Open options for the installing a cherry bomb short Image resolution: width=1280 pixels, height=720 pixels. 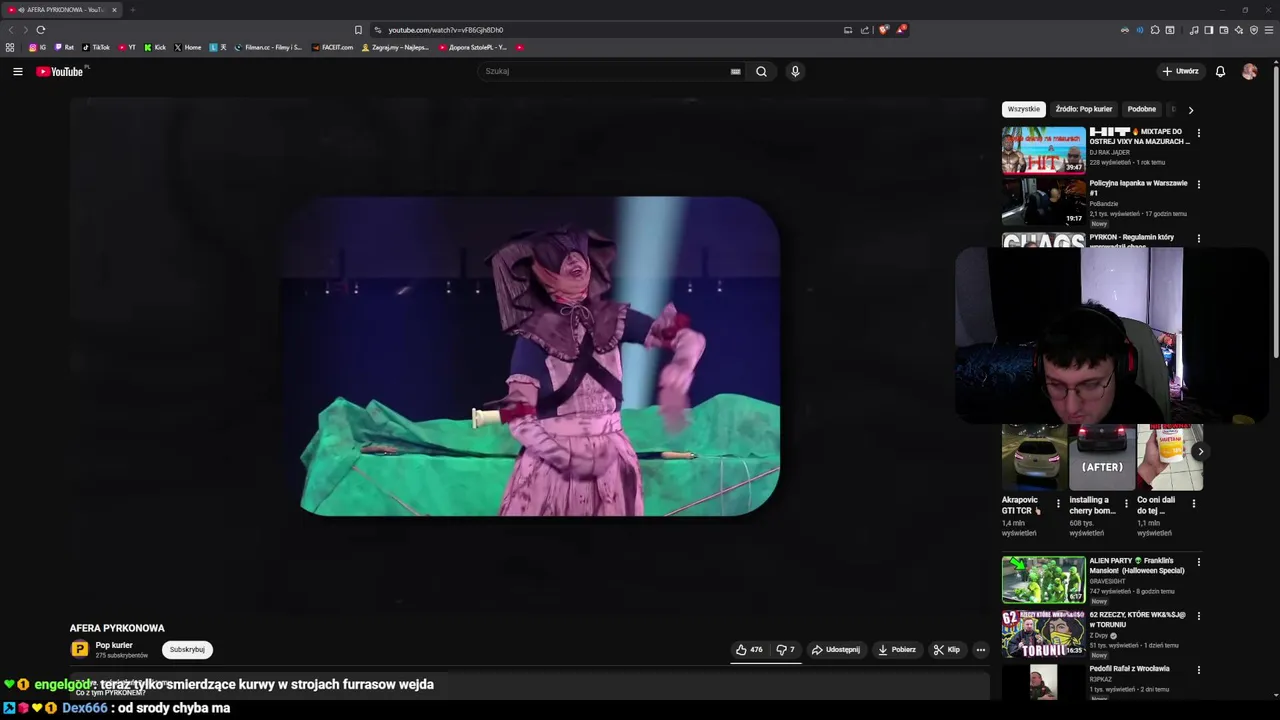pos(1126,504)
